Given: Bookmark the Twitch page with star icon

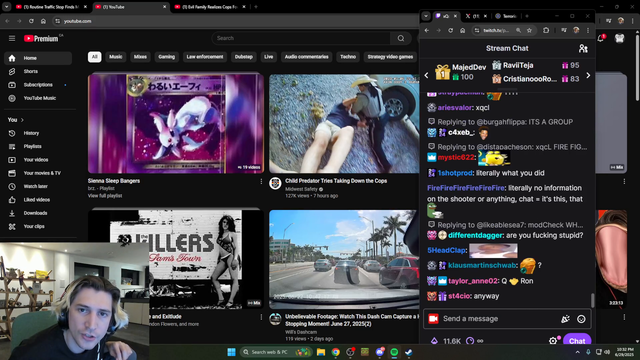Looking at the screenshot, I should coord(529,31).
